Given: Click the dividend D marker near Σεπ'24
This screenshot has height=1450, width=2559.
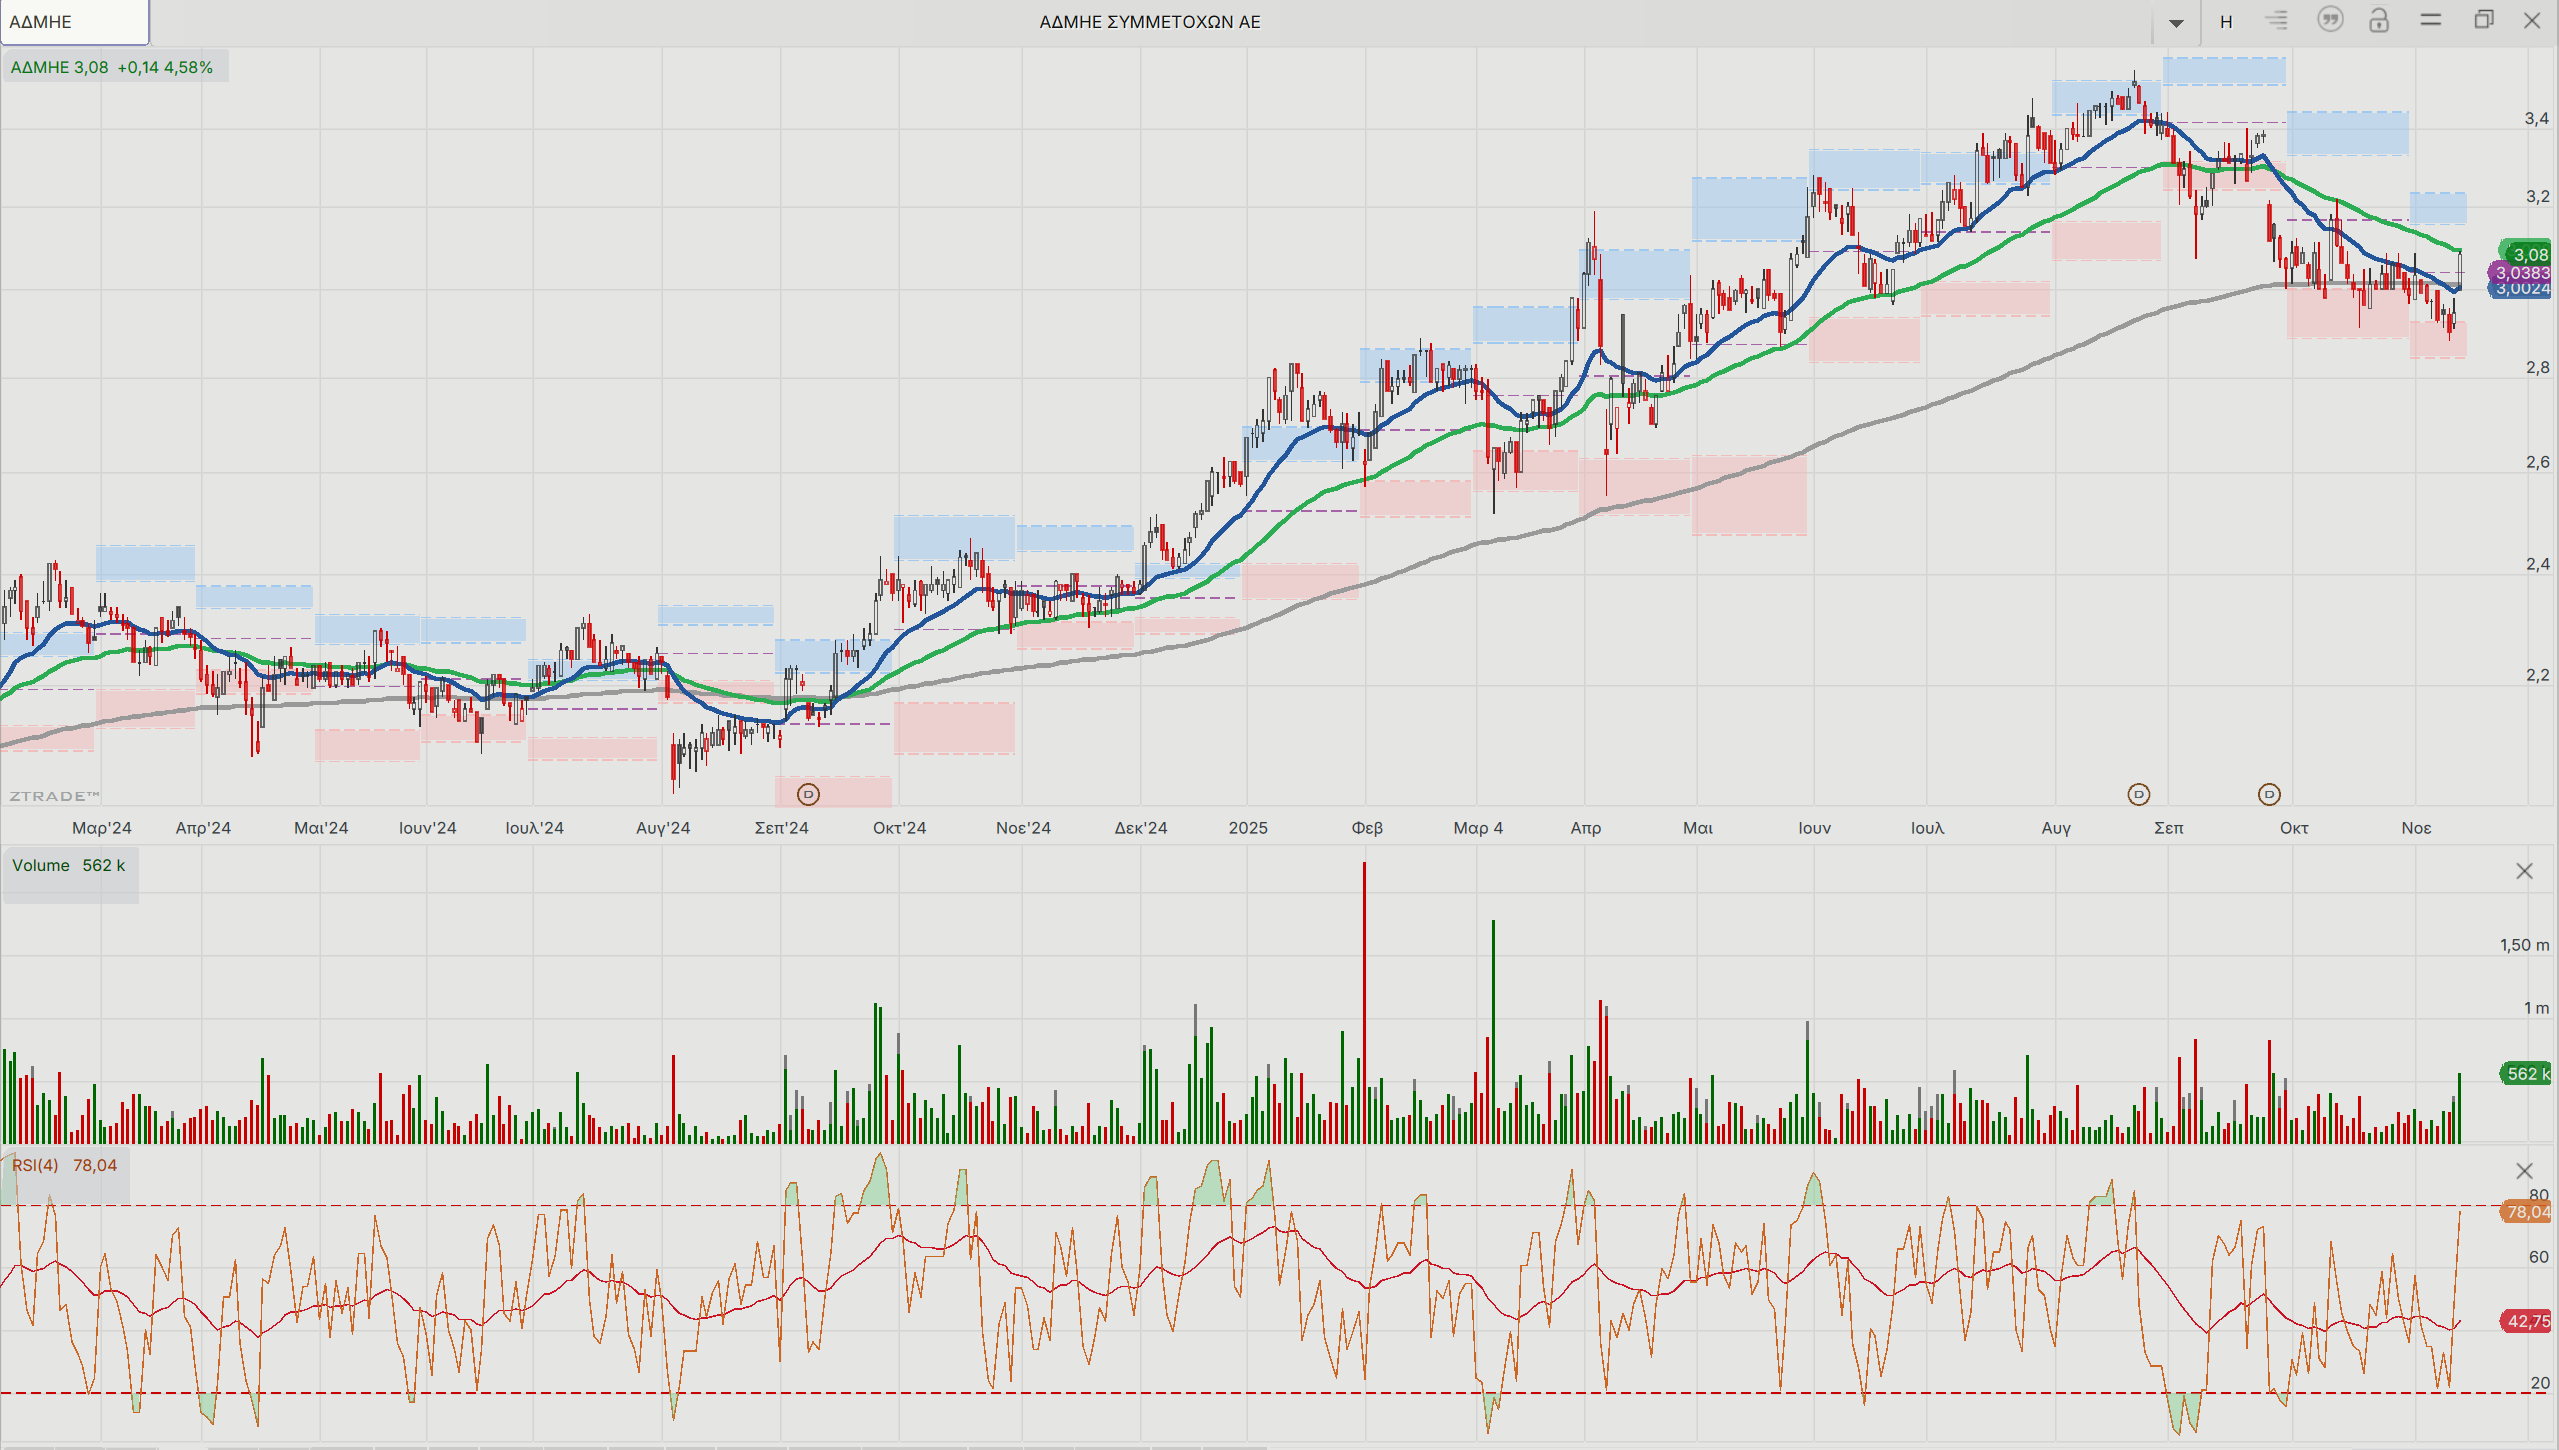Looking at the screenshot, I should [x=808, y=794].
